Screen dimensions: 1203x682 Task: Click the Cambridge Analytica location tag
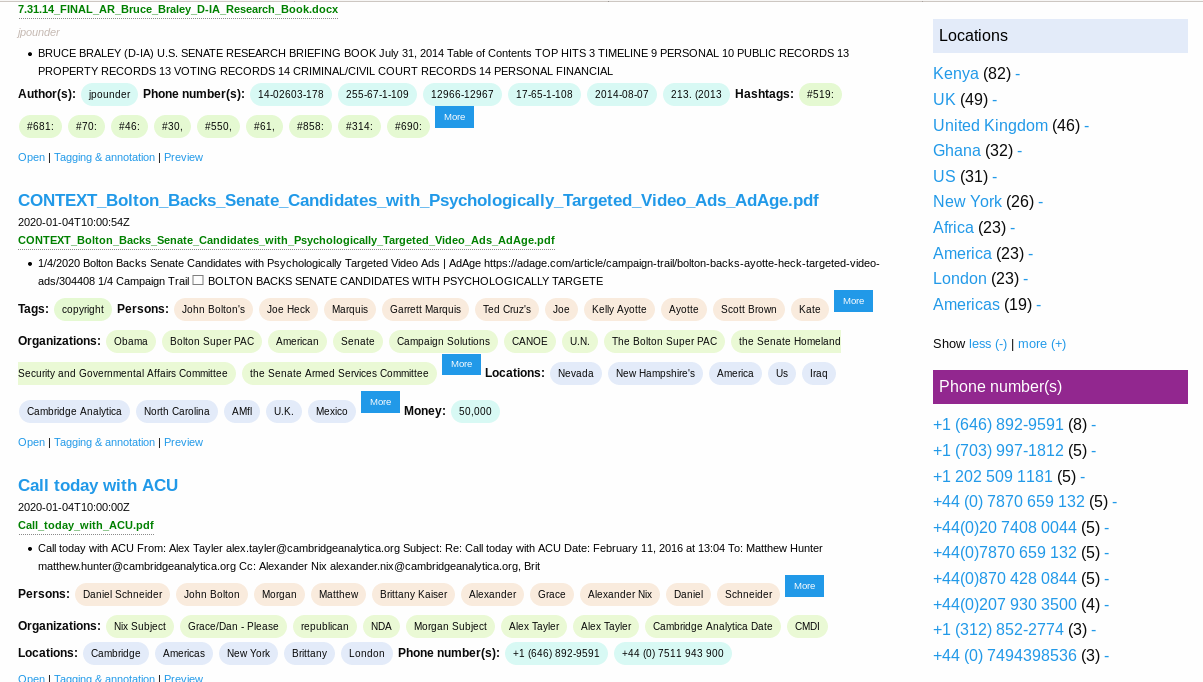[x=74, y=412]
